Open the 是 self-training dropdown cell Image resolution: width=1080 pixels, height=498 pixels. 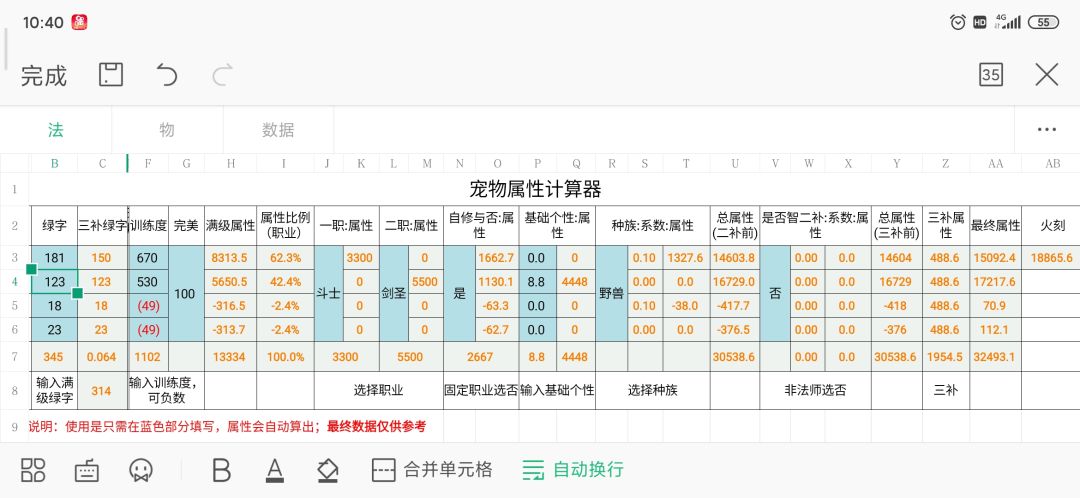pos(459,293)
